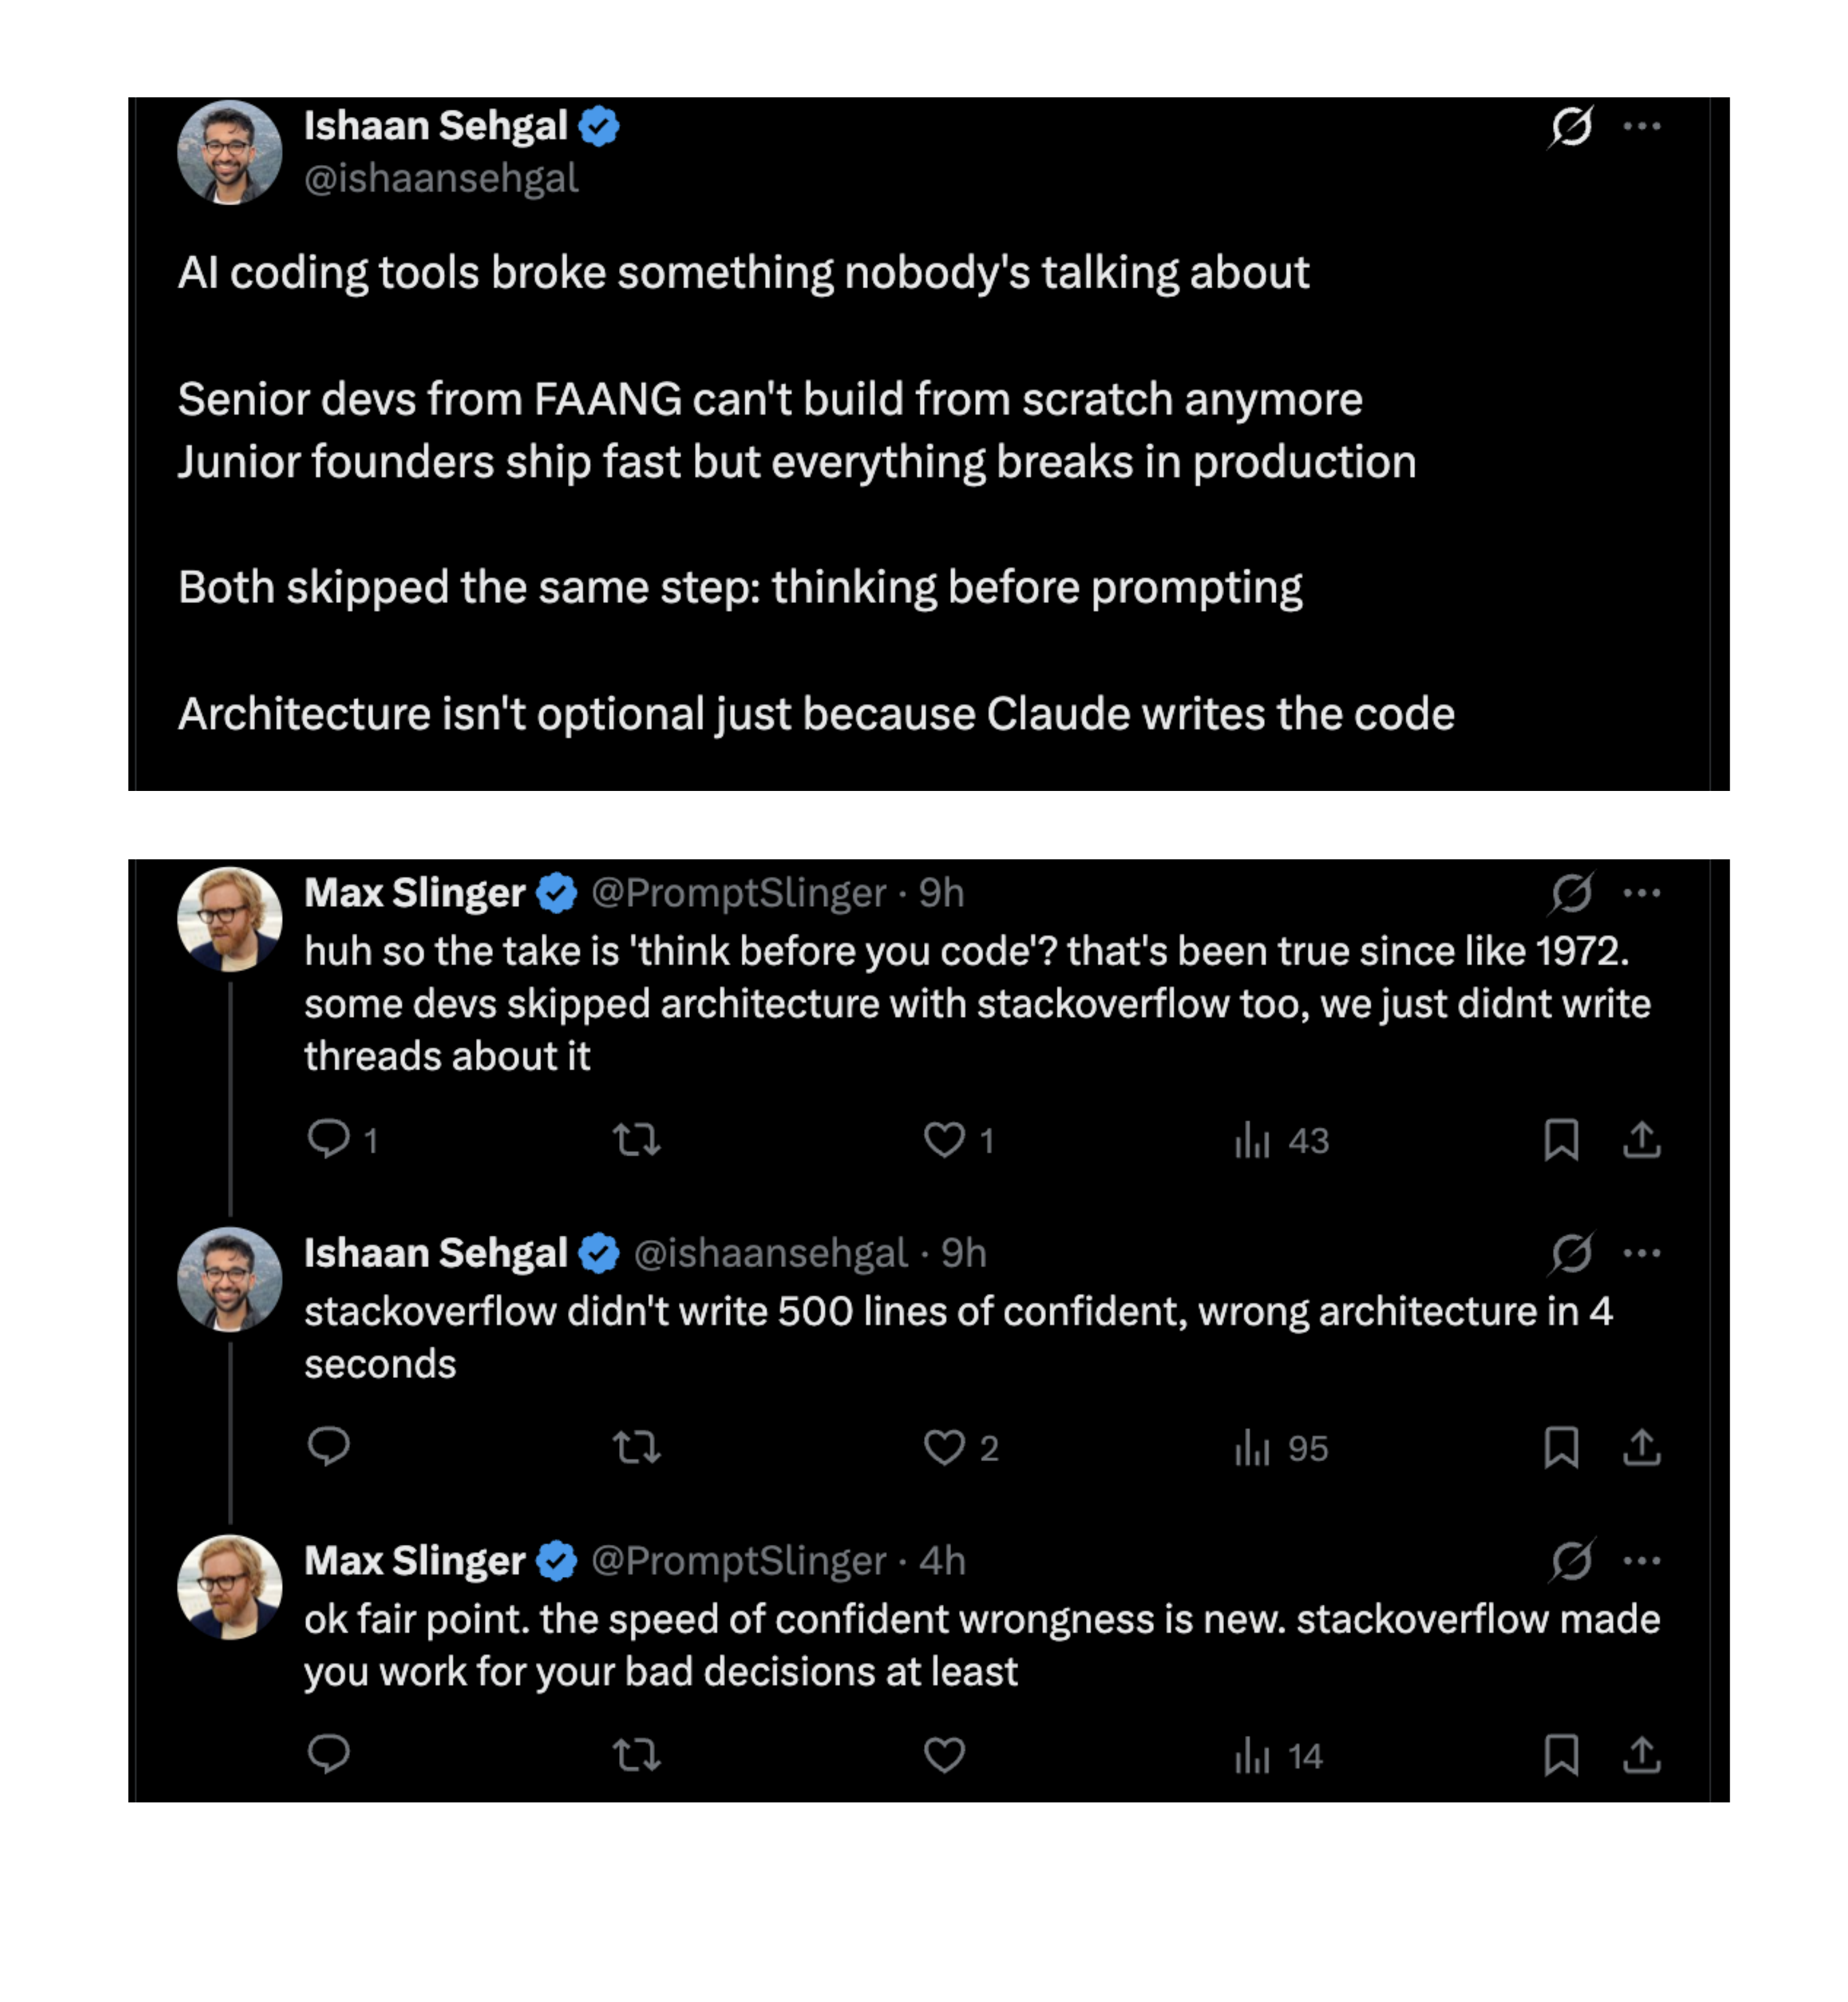Reply to Max Slinger's 'ok fair point' tweet
This screenshot has height=2002, width=1848.
(x=329, y=1754)
